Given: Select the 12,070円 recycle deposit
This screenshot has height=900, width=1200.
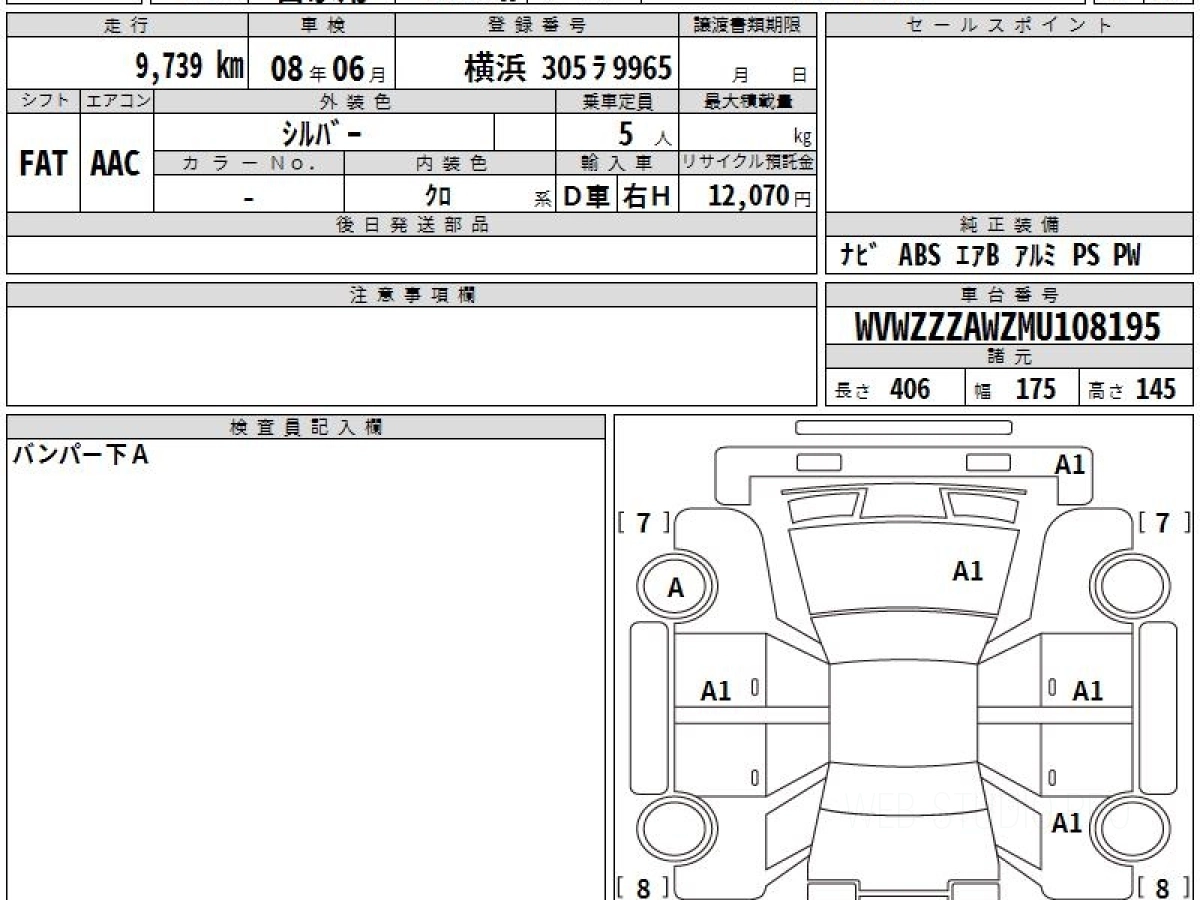Looking at the screenshot, I should tap(759, 196).
